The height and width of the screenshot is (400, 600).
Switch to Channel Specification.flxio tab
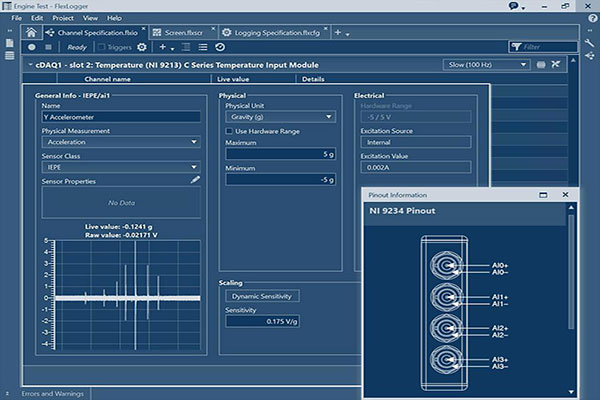(x=97, y=33)
